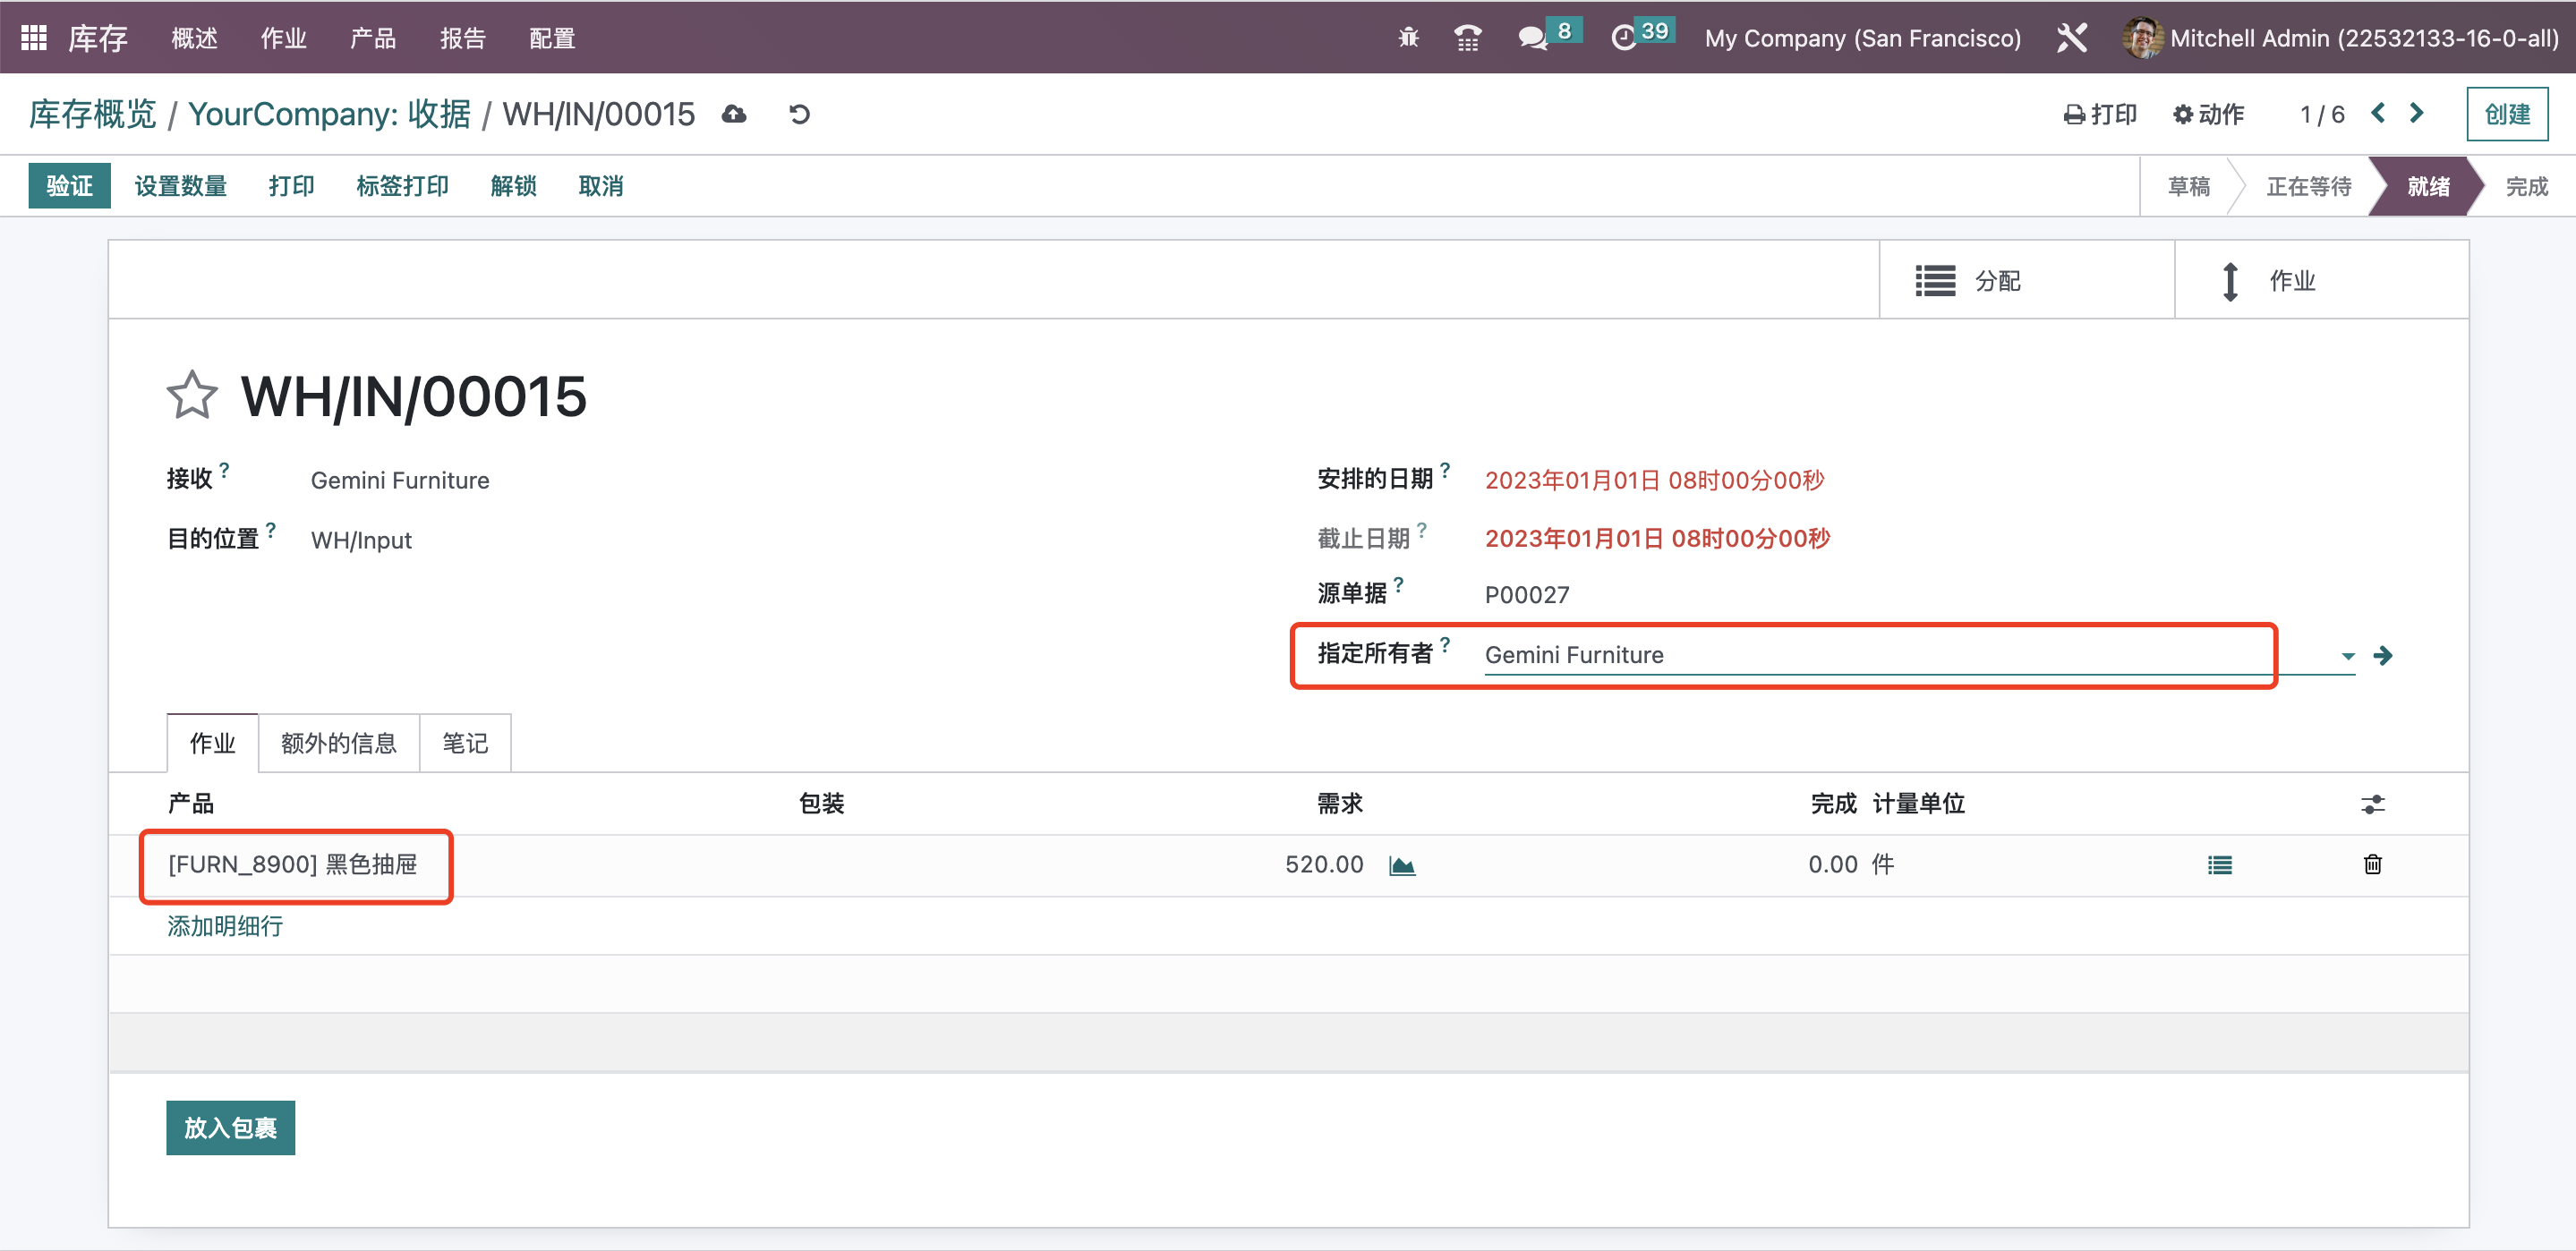Screen dimensions: 2576x1251
Task: Go to previous record arrow
Action: tap(2378, 113)
